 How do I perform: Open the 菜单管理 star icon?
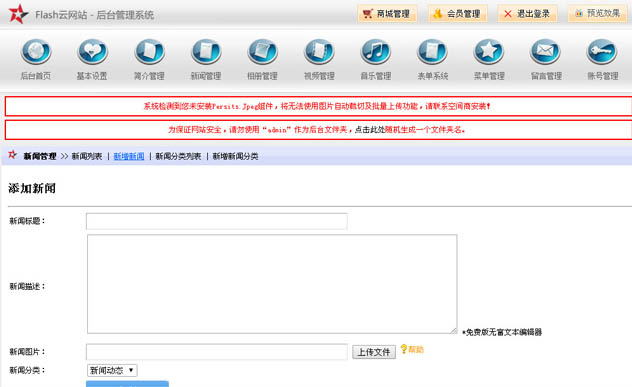(x=489, y=52)
